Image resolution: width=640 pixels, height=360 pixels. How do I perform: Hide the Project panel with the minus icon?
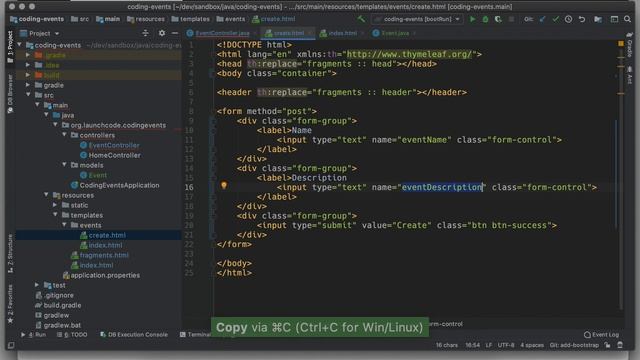(x=175, y=33)
